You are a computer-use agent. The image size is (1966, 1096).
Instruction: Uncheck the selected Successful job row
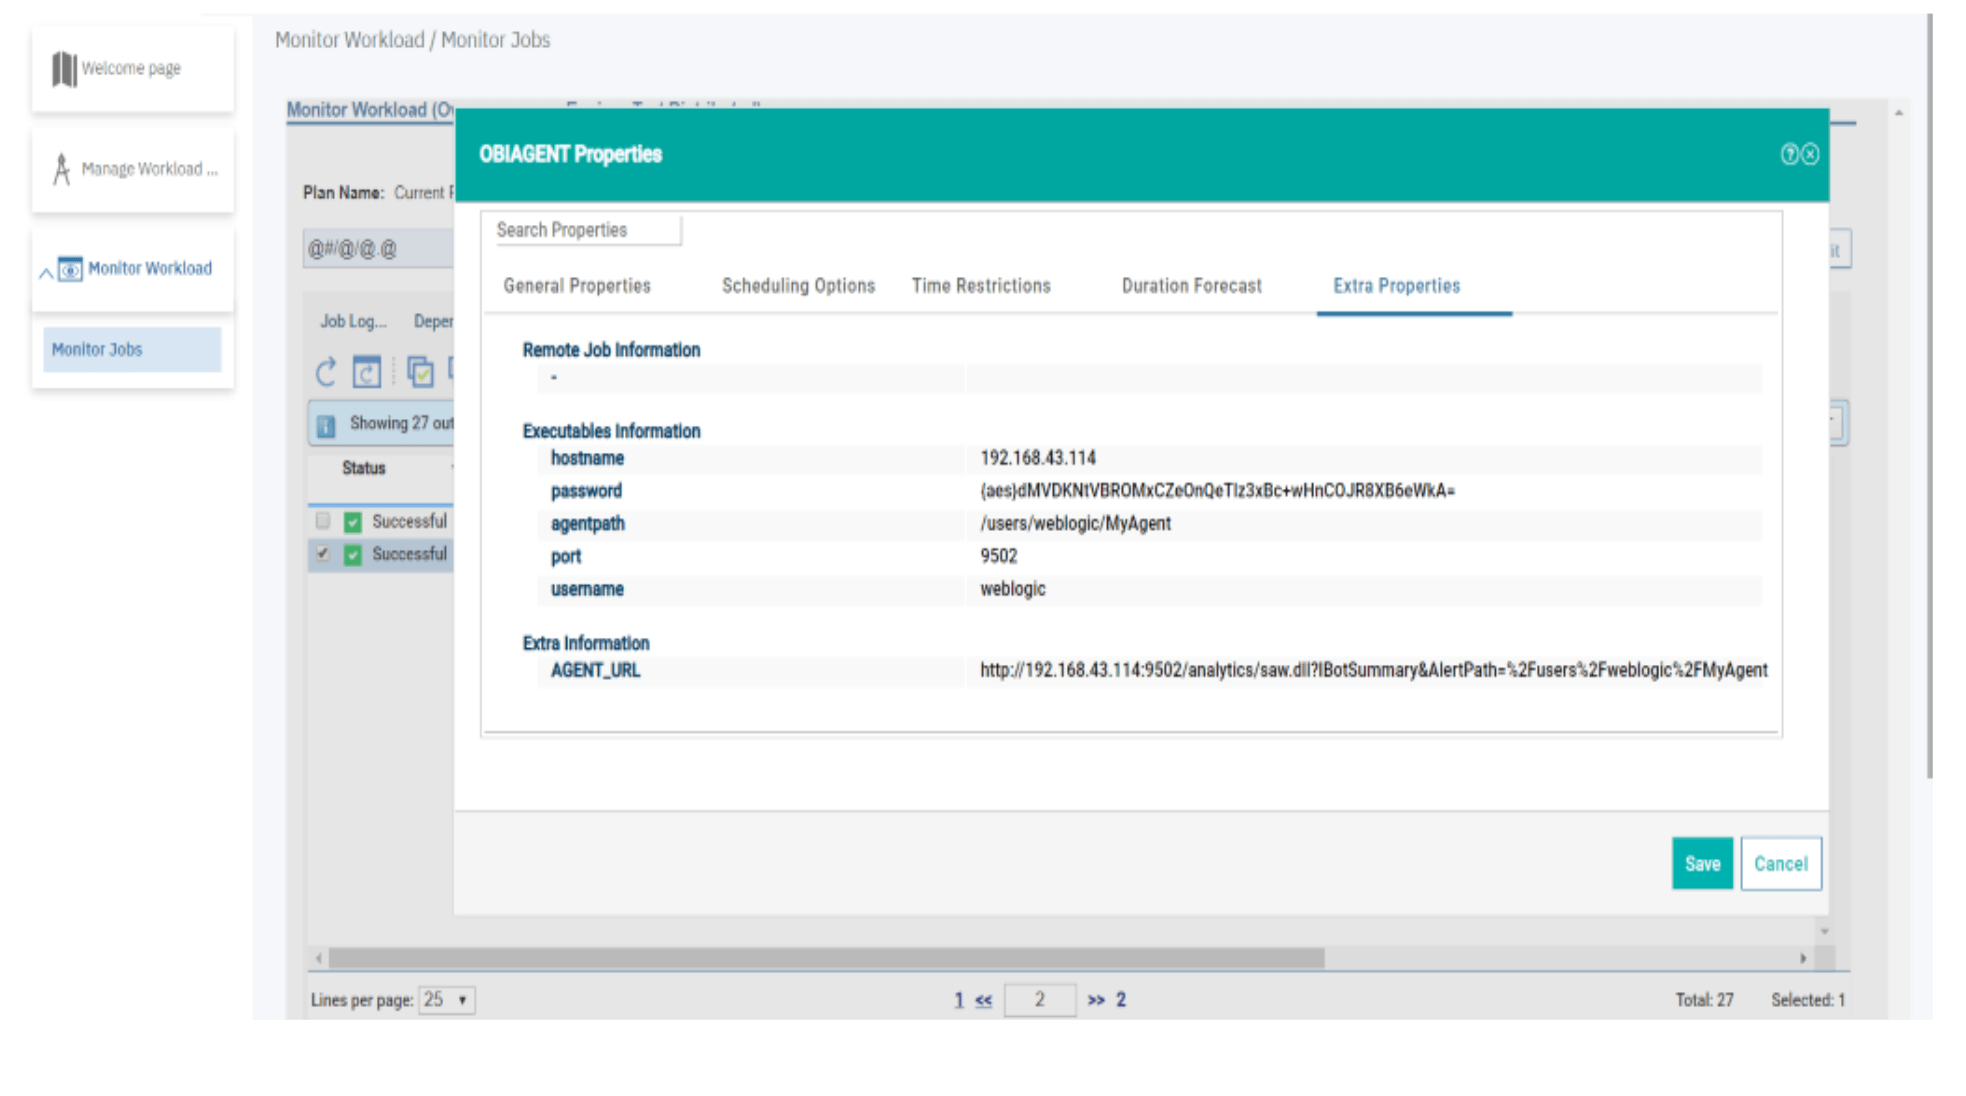322,553
